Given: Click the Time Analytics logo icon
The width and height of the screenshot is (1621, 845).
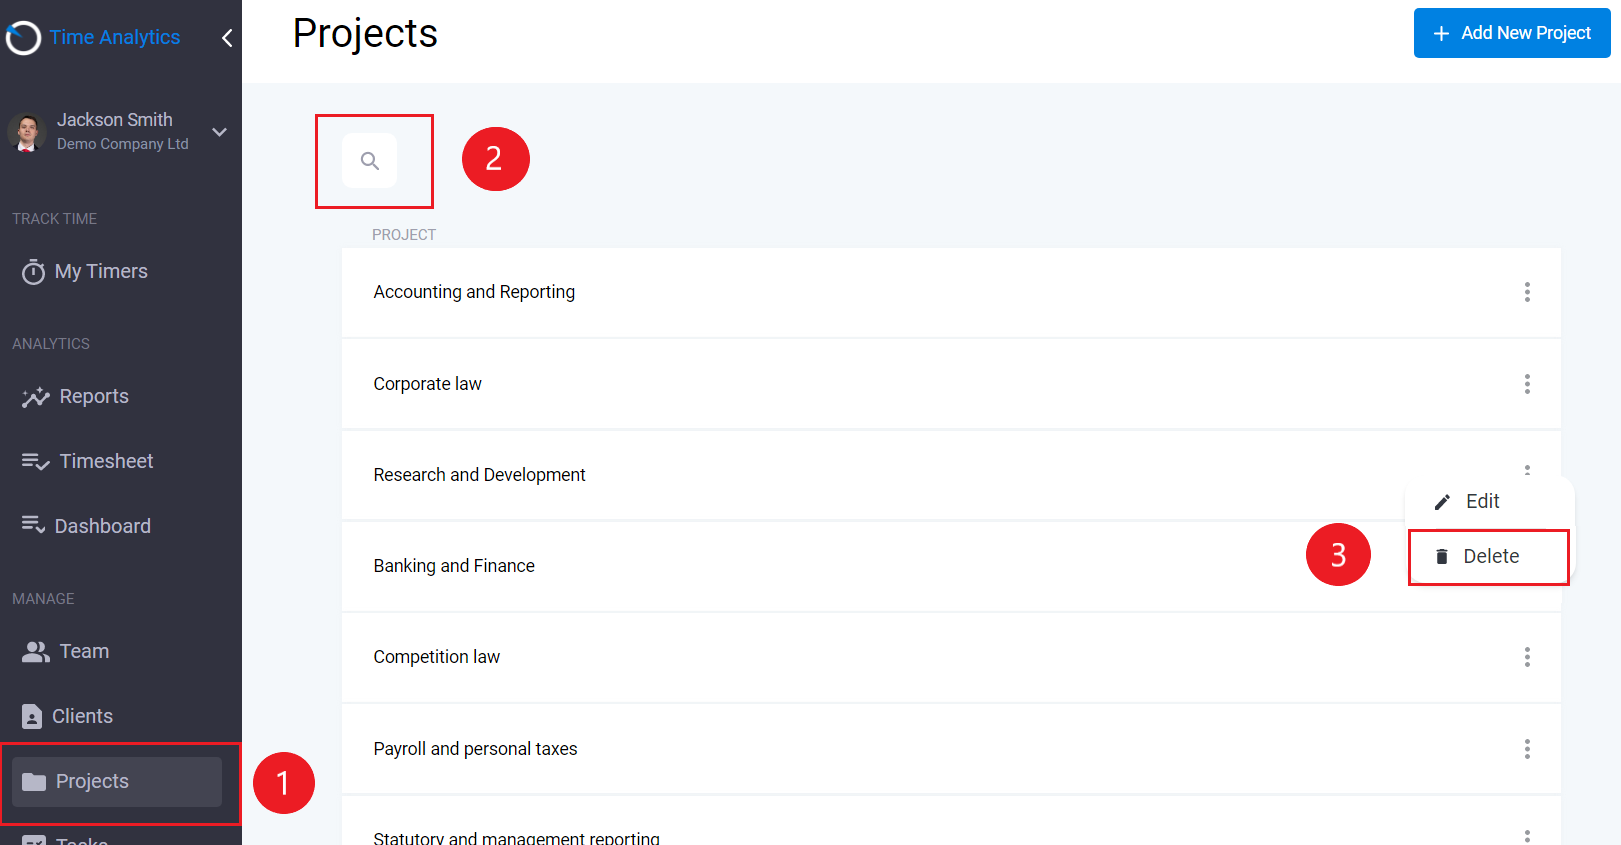Looking at the screenshot, I should (x=23, y=38).
